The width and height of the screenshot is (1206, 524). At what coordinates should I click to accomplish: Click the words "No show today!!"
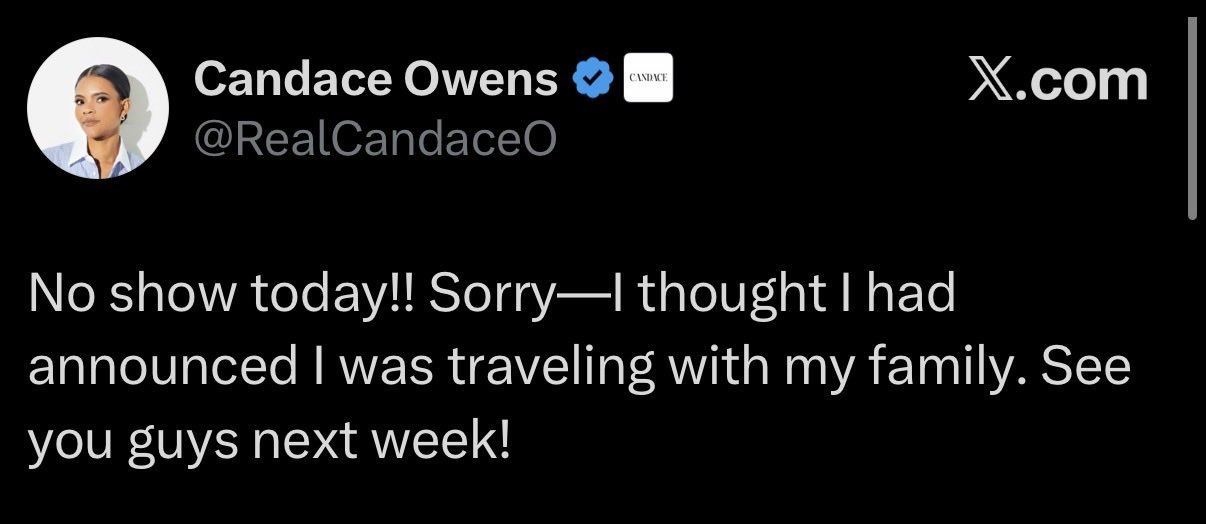(223, 295)
